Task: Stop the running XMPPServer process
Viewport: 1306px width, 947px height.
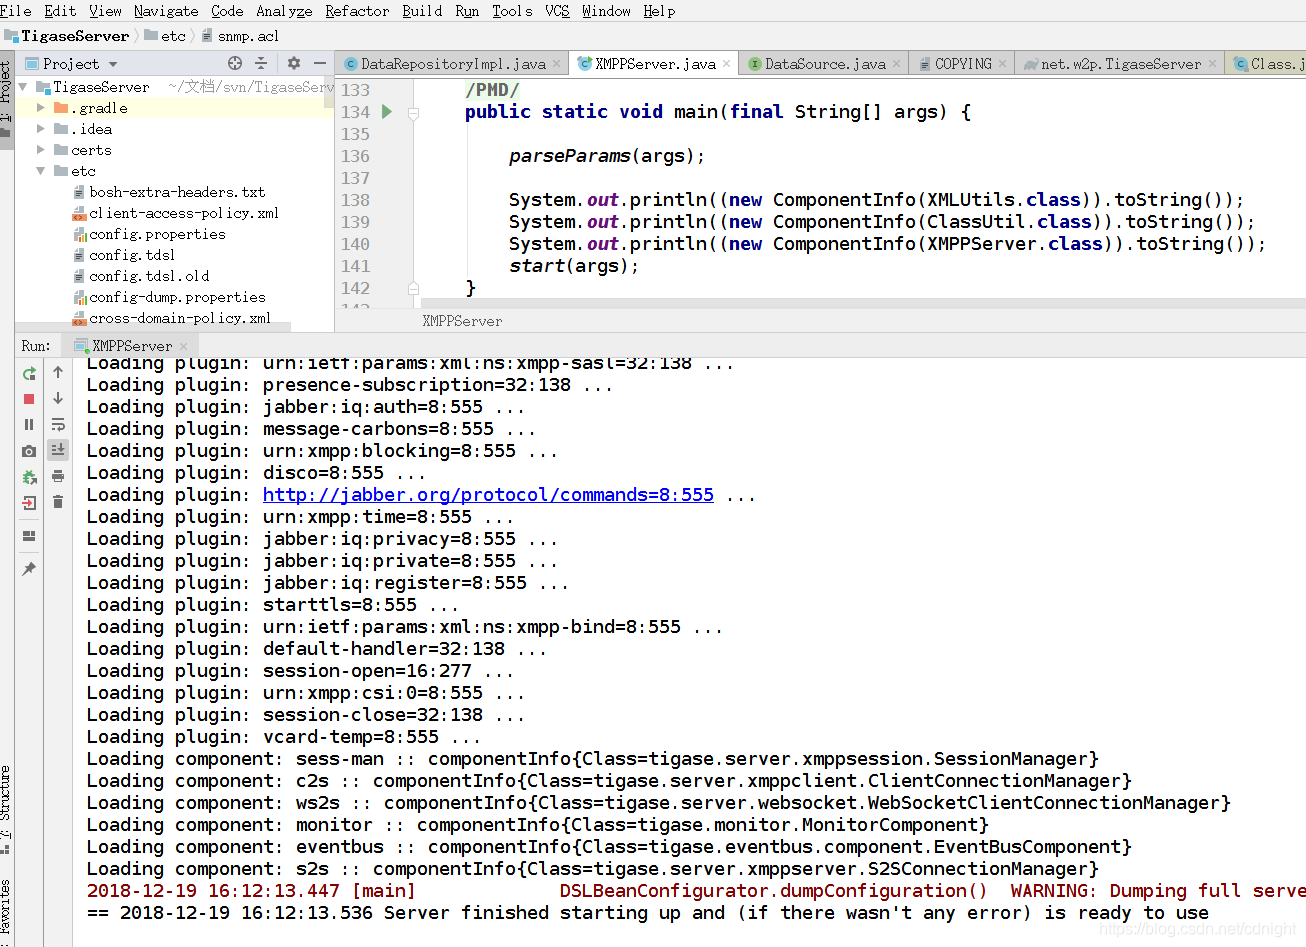Action: pos(29,399)
